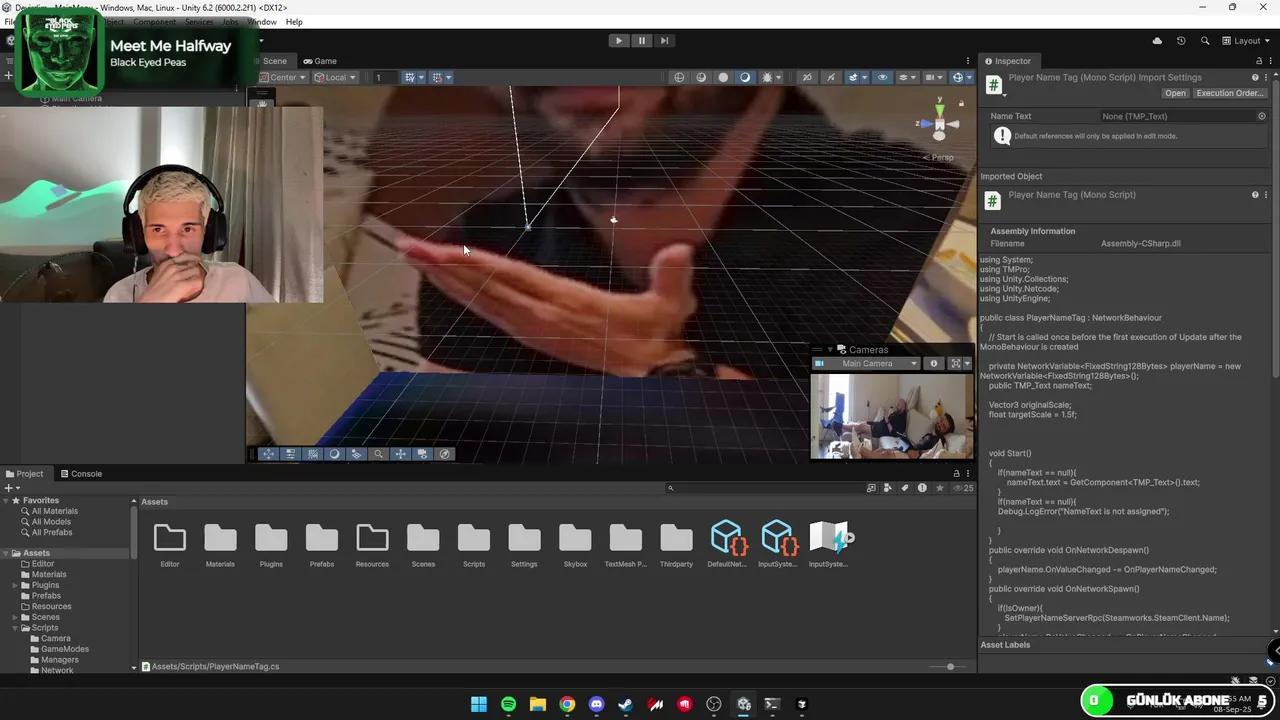Toggle 2D view sphere icon
This screenshot has height=720, width=1280.
click(x=701, y=78)
